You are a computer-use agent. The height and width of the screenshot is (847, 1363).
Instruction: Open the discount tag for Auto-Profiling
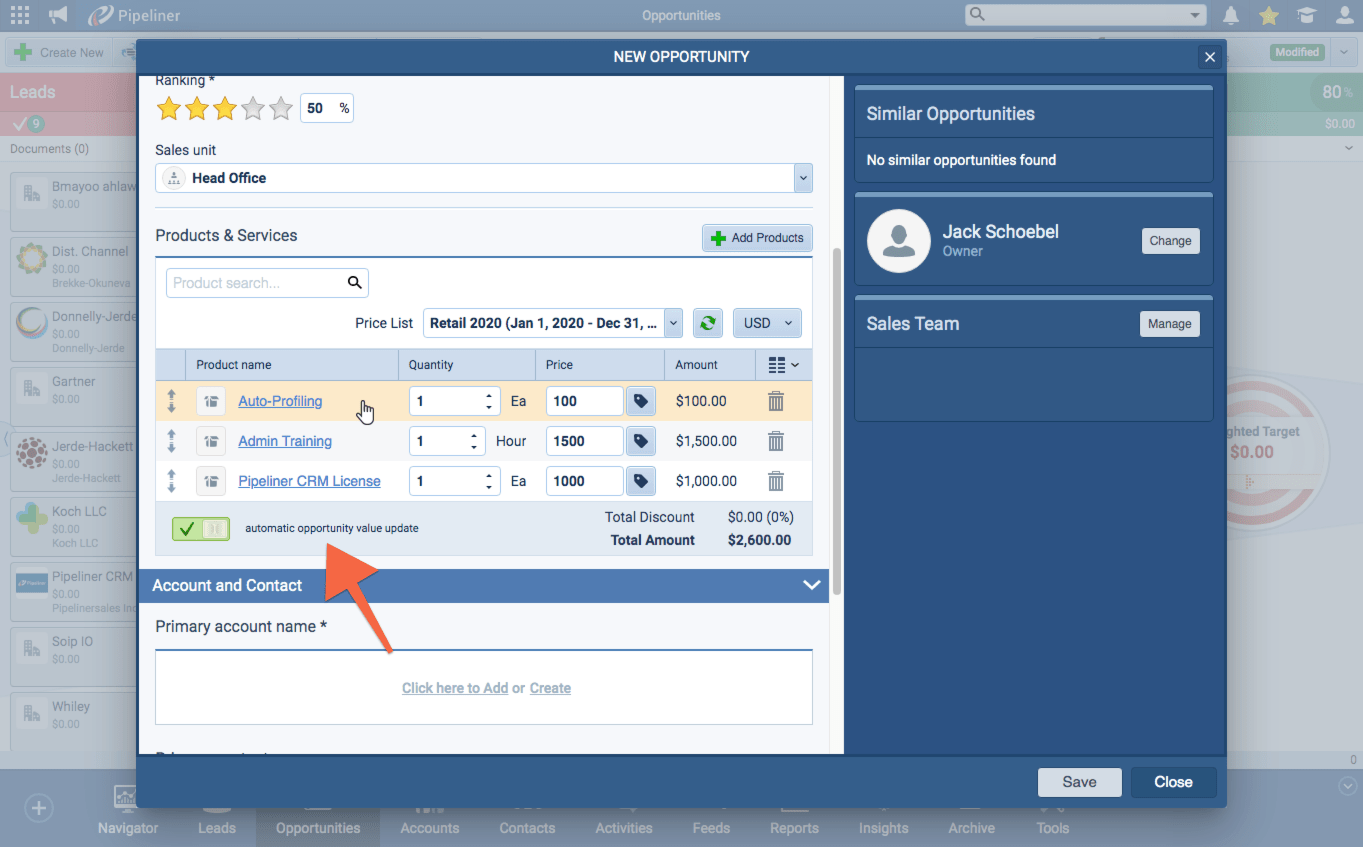pyautogui.click(x=640, y=400)
